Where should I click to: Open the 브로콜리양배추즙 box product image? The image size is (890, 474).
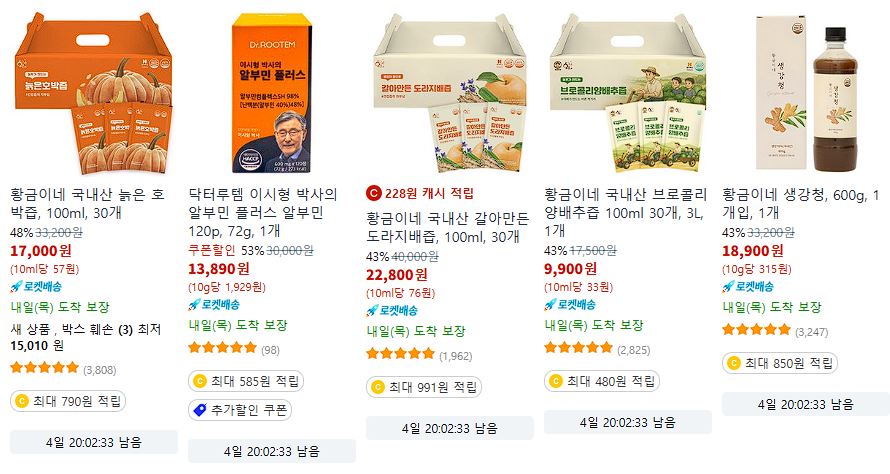(x=628, y=94)
